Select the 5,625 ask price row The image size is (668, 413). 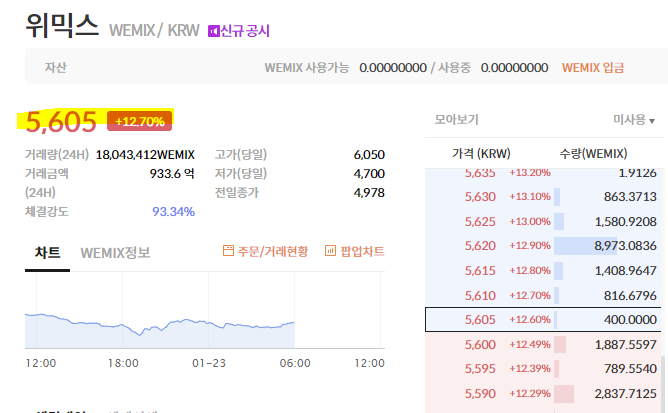click(543, 221)
